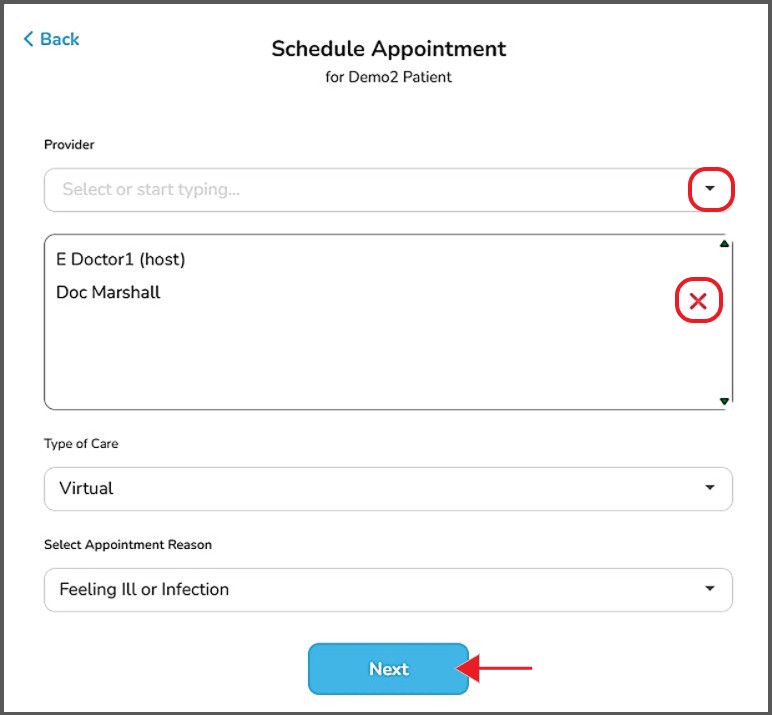Click the Schedule Appointment heading

tap(389, 48)
